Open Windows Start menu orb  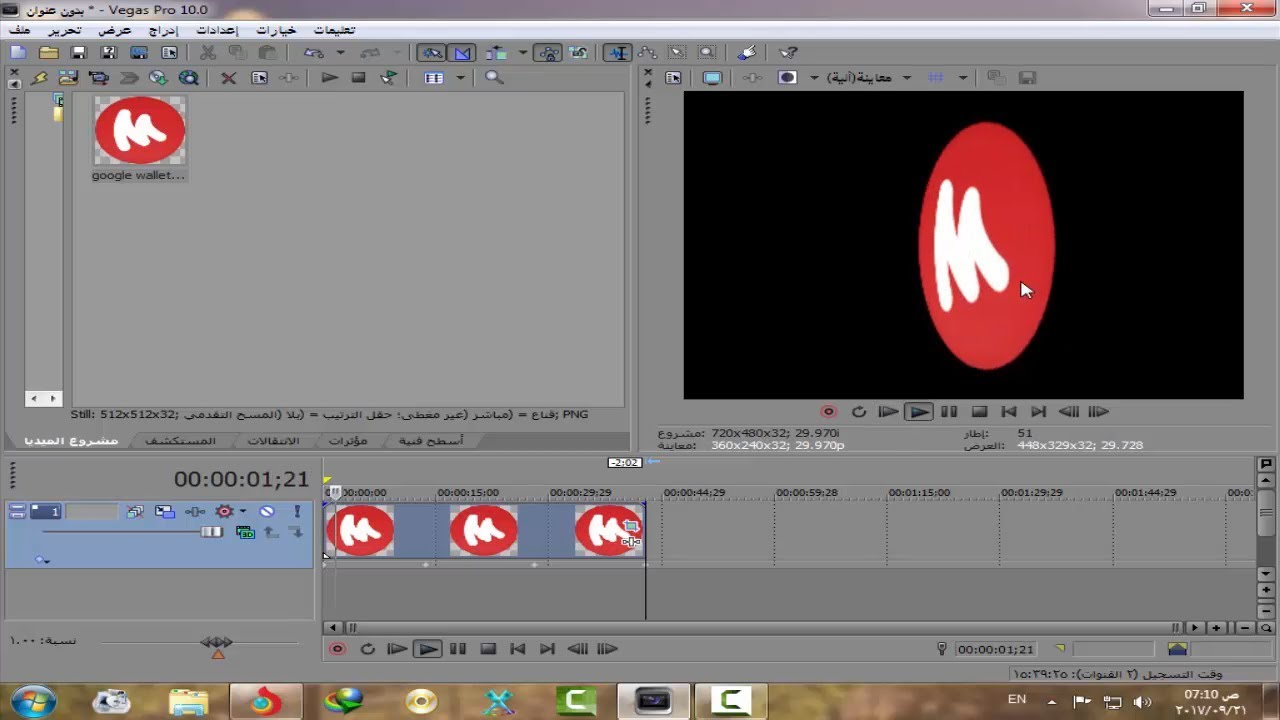(x=33, y=700)
